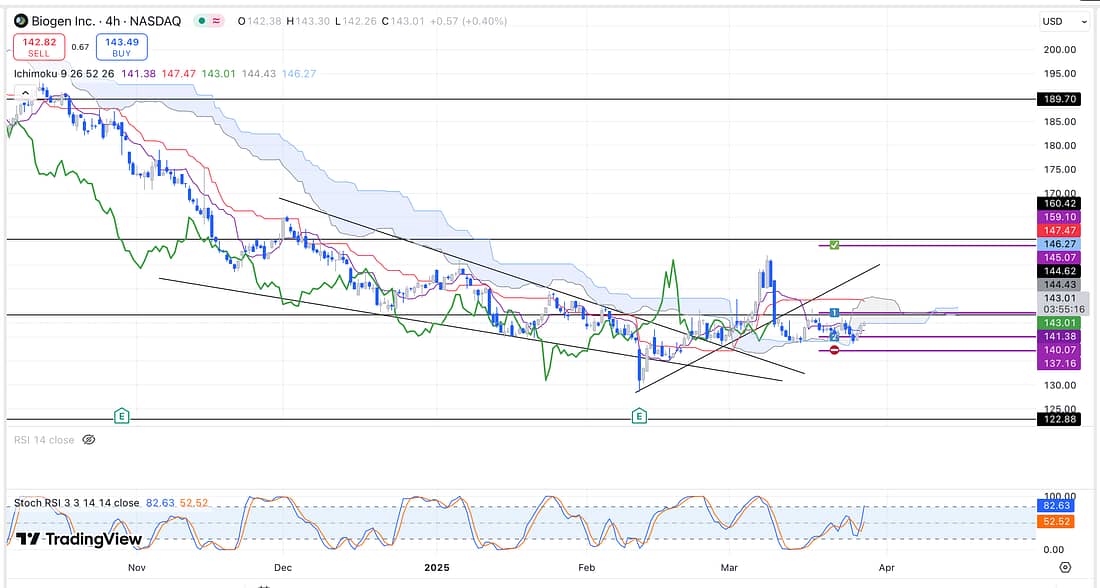Click the purple 137.16 price axis label

[x=1059, y=363]
